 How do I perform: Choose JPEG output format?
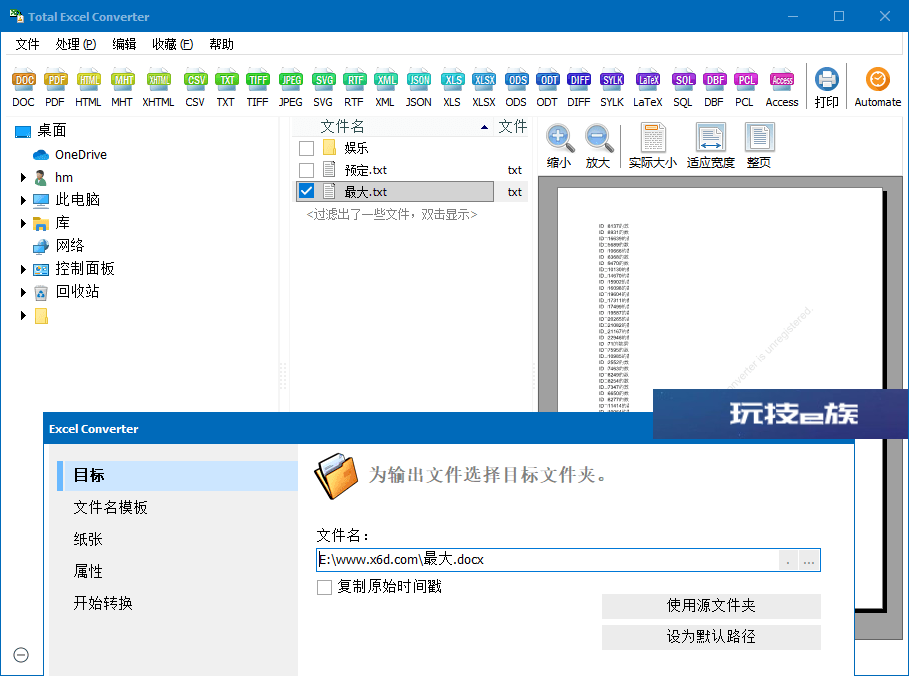(290, 87)
